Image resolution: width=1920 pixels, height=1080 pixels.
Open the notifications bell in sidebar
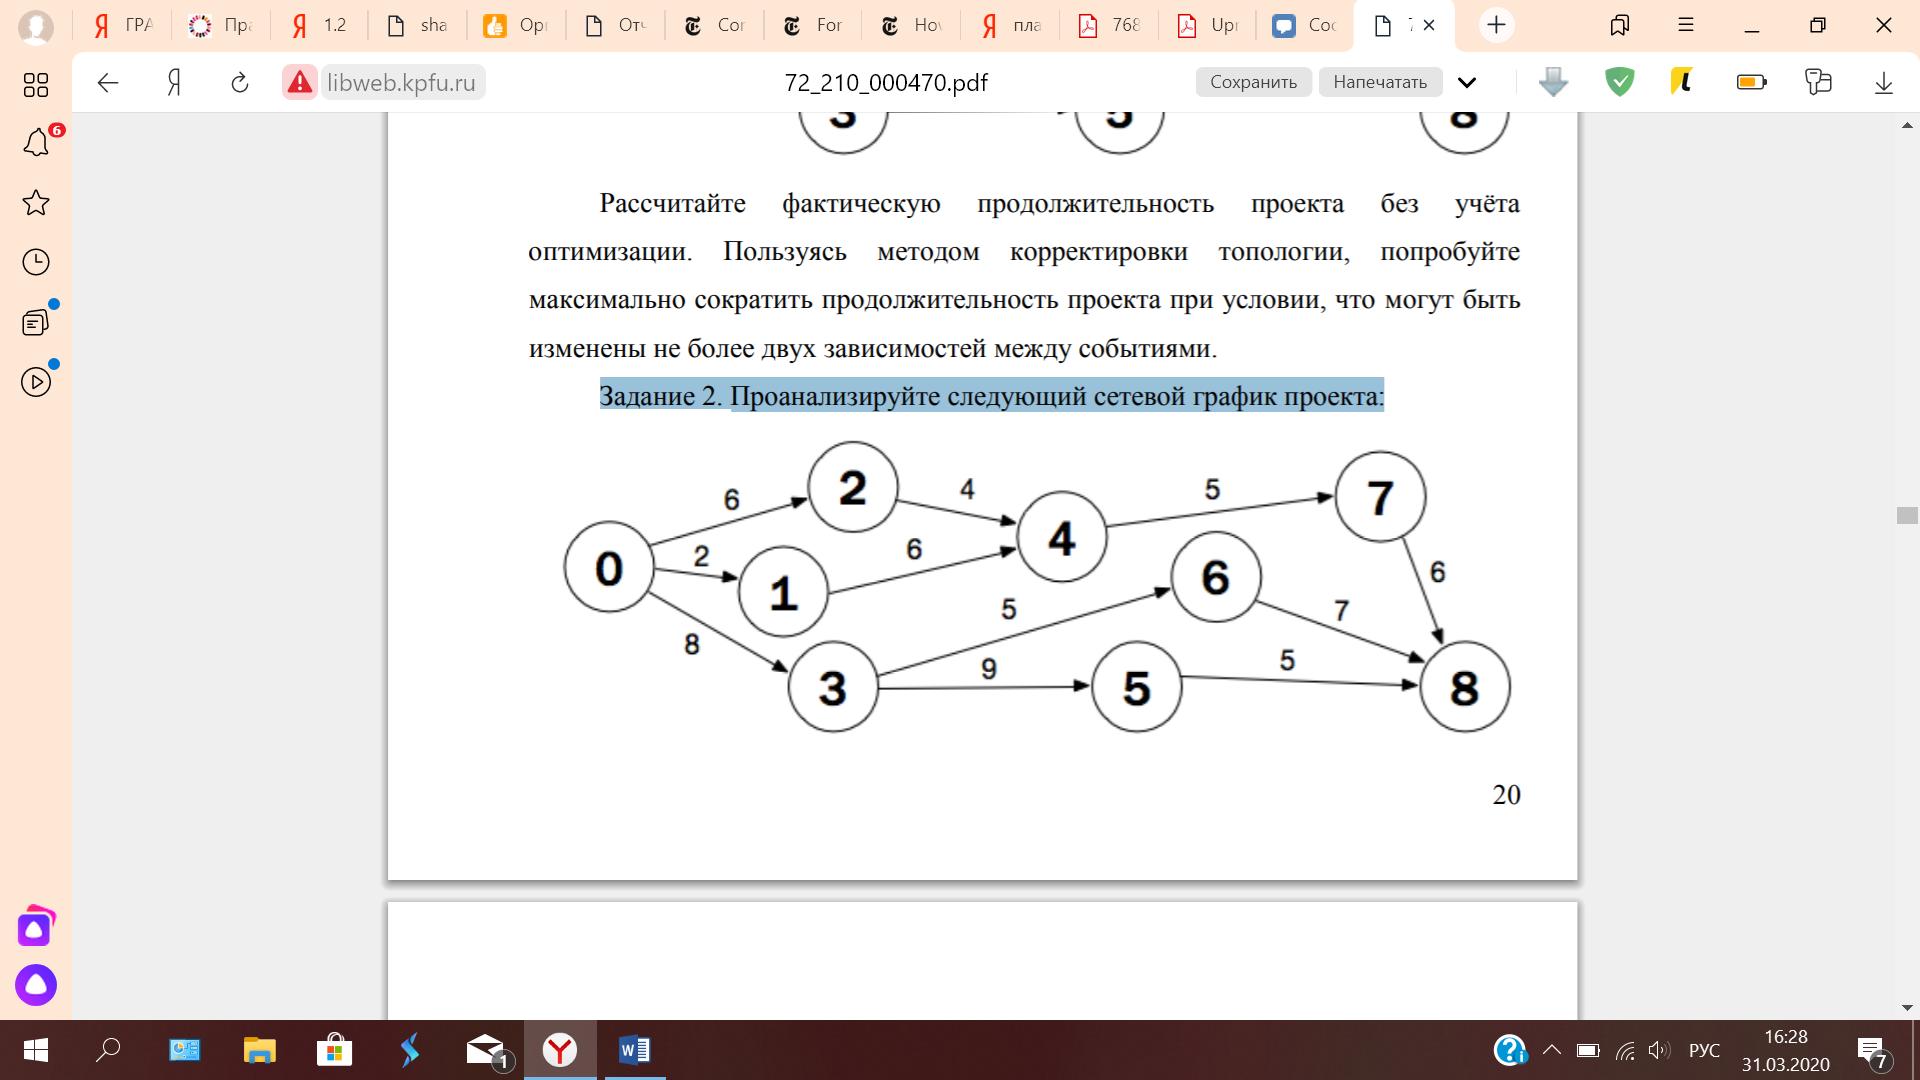tap(36, 143)
